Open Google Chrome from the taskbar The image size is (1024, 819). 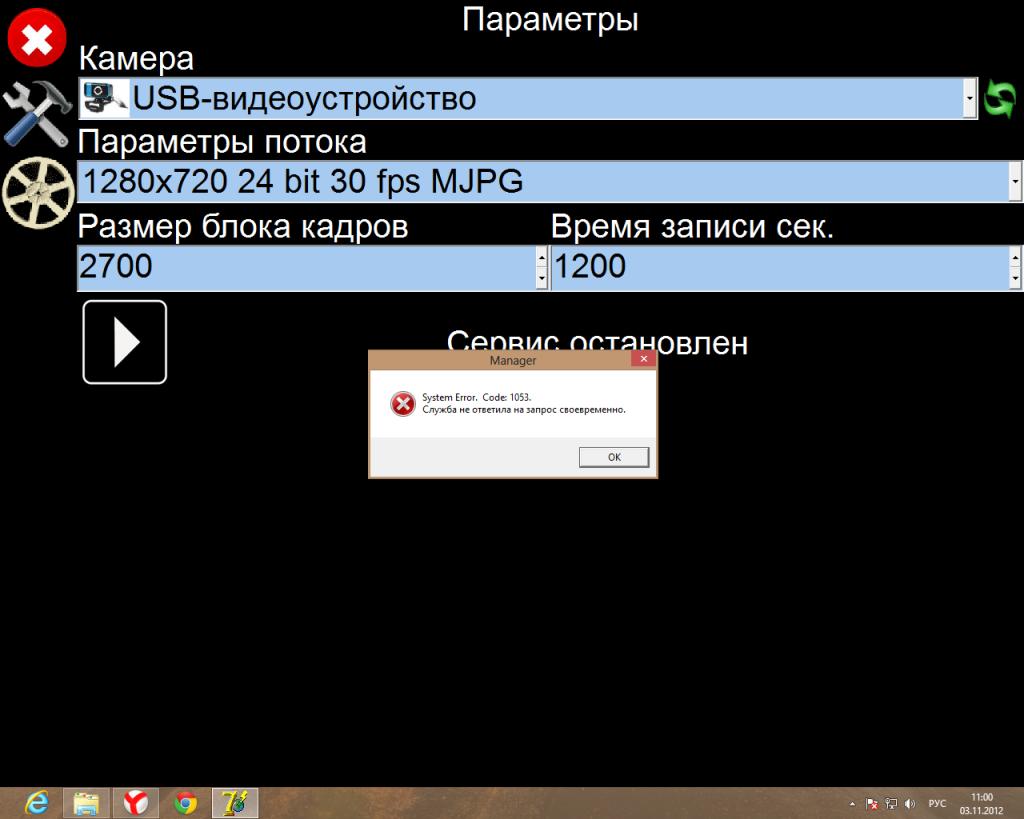pyautogui.click(x=185, y=803)
